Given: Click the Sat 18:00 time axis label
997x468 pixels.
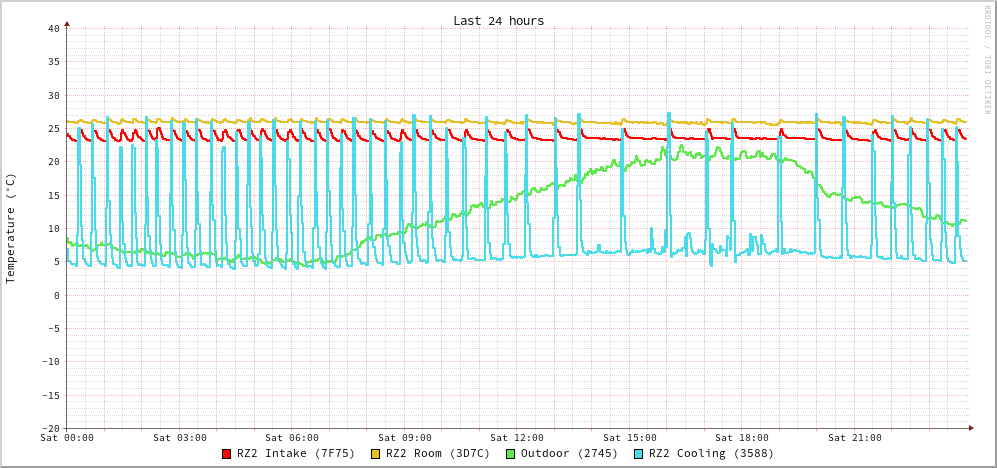Looking at the screenshot, I should click(742, 438).
